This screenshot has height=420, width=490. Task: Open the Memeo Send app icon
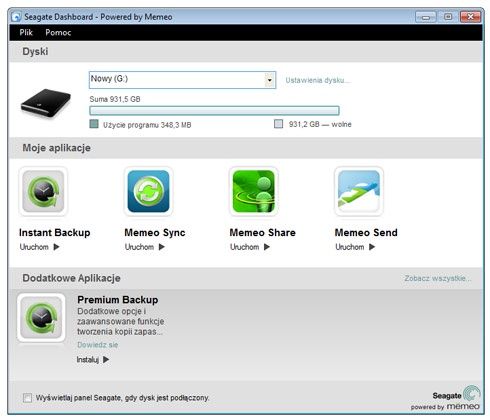tap(359, 191)
